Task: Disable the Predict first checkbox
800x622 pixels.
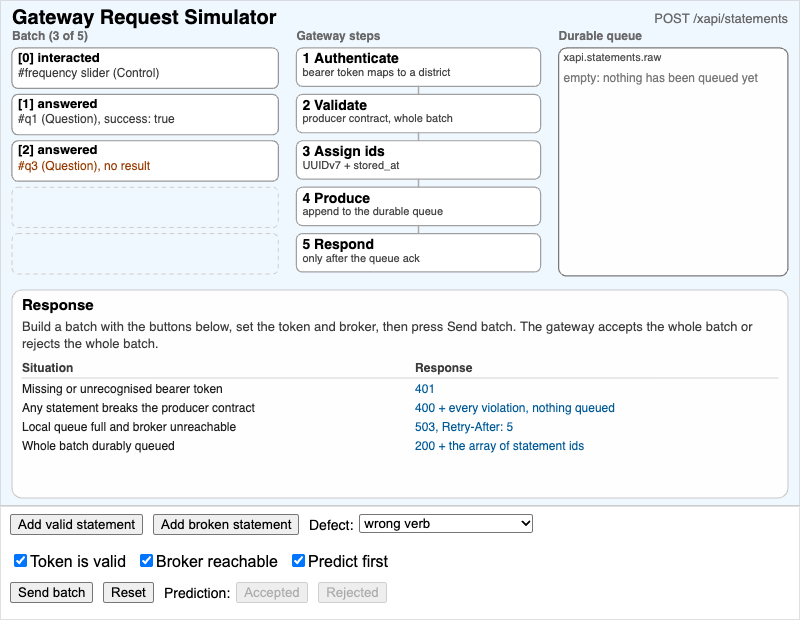Action: (298, 561)
